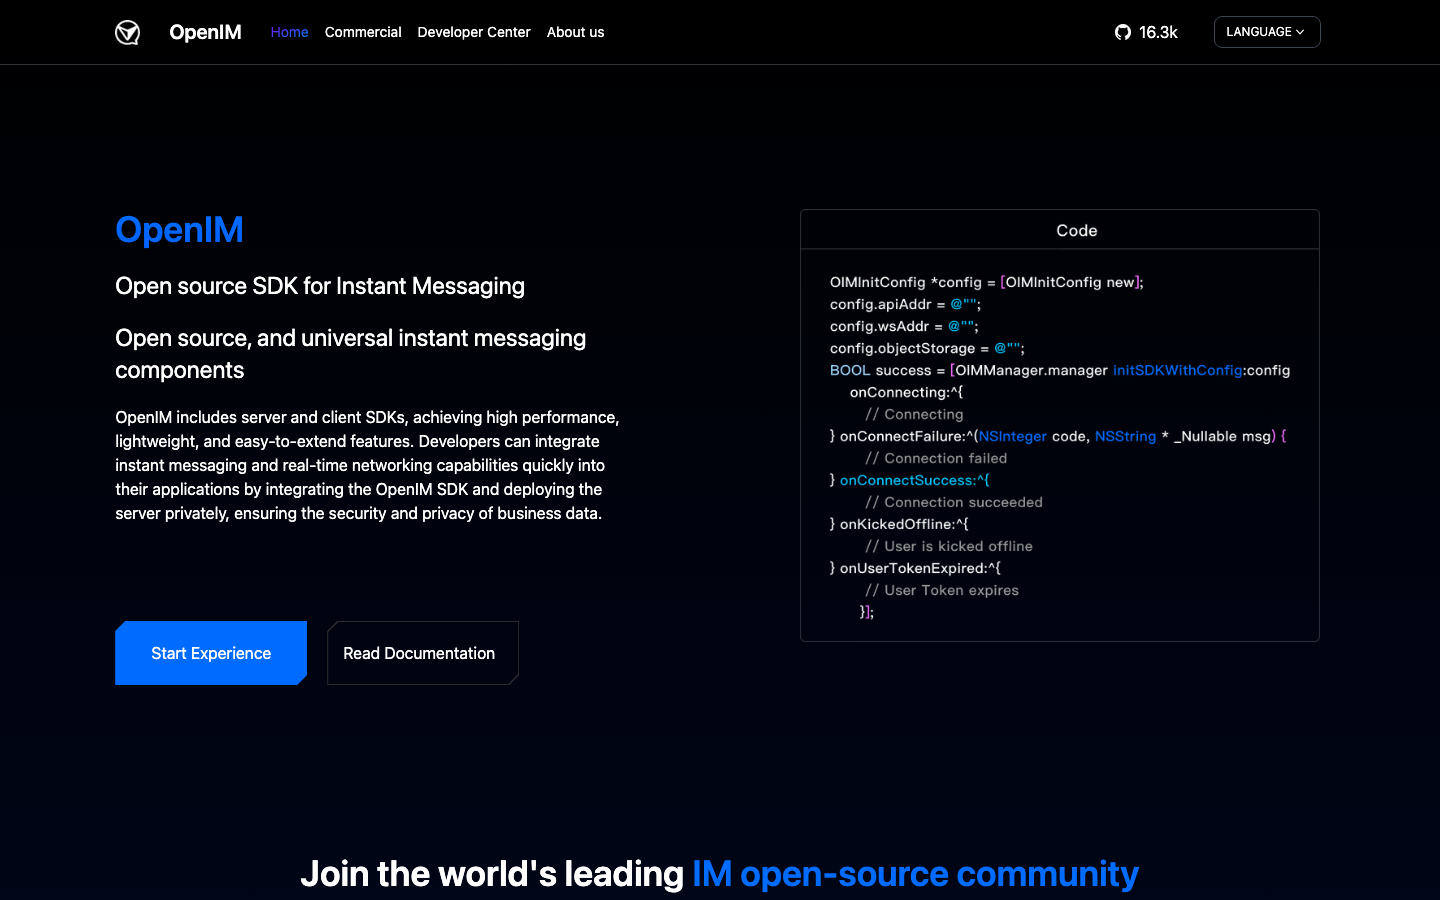
Task: Click the OpenIM logo icon
Action: click(127, 32)
